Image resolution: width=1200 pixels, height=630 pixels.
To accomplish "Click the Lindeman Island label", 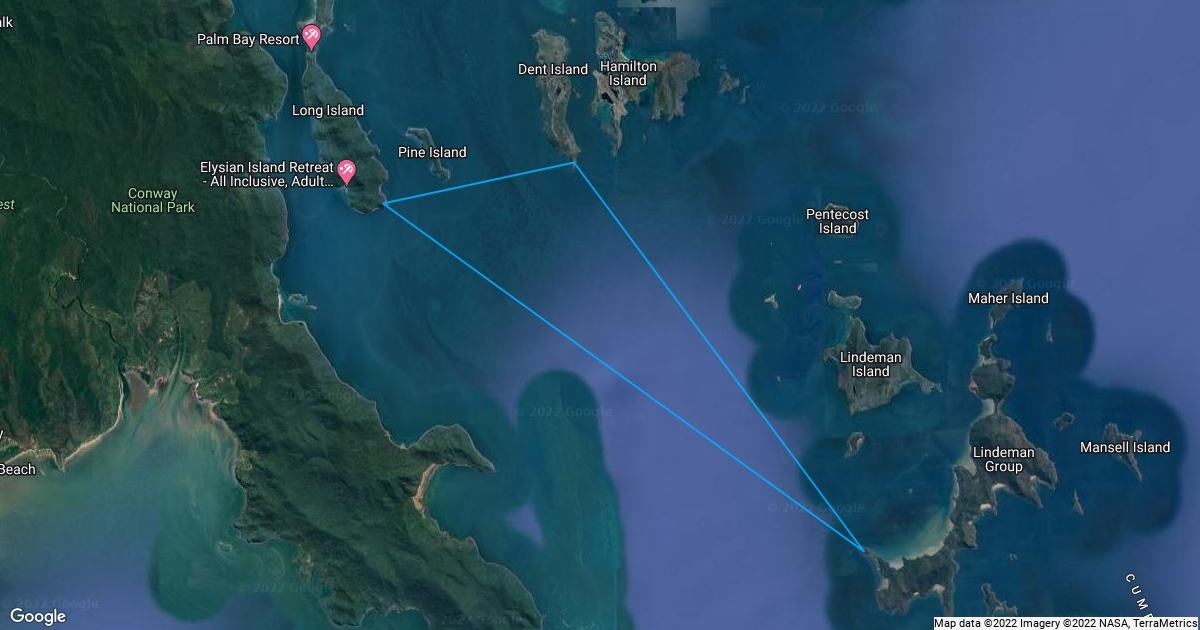I will pos(870,364).
